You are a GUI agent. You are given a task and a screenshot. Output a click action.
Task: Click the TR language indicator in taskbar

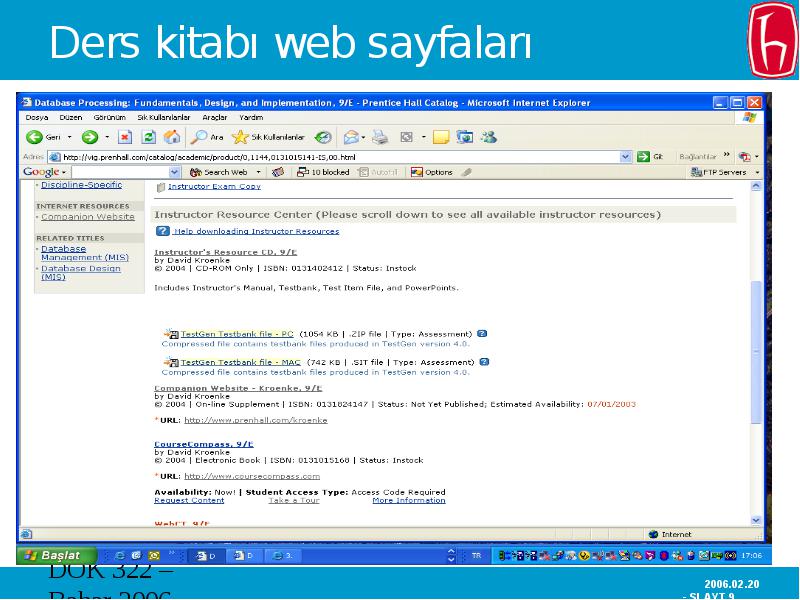coord(477,556)
